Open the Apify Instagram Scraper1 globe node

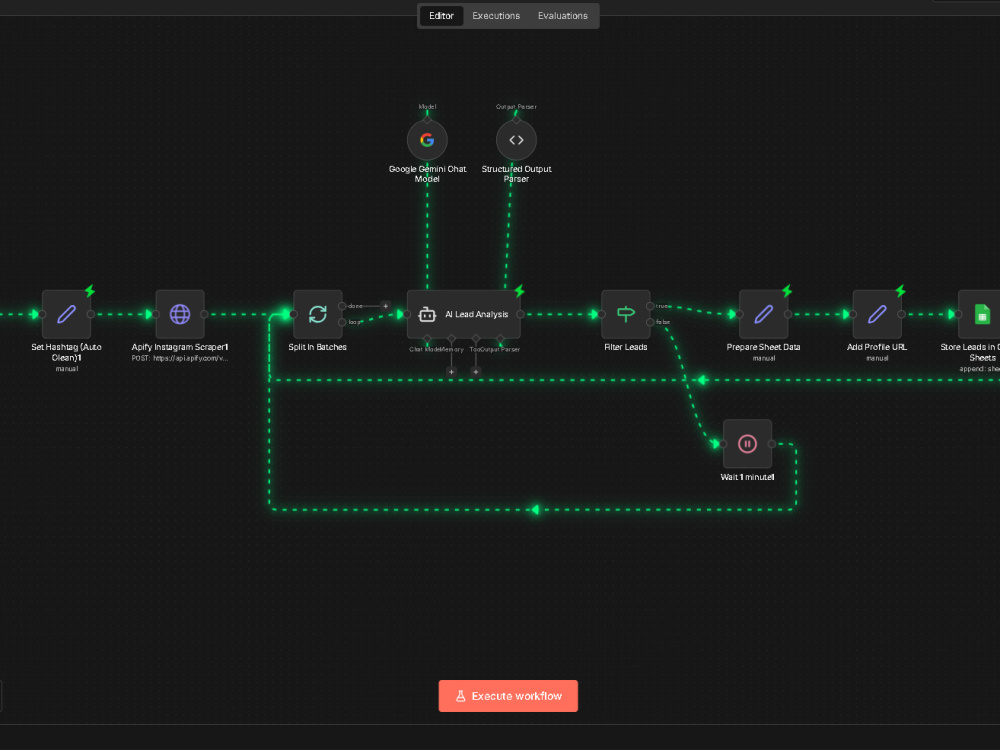tap(180, 314)
